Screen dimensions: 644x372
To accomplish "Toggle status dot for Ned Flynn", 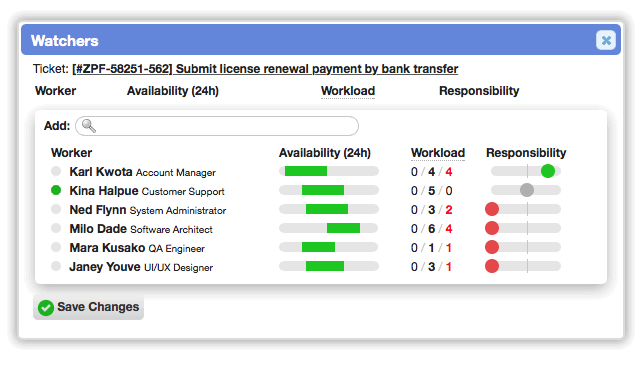I will 56,209.
